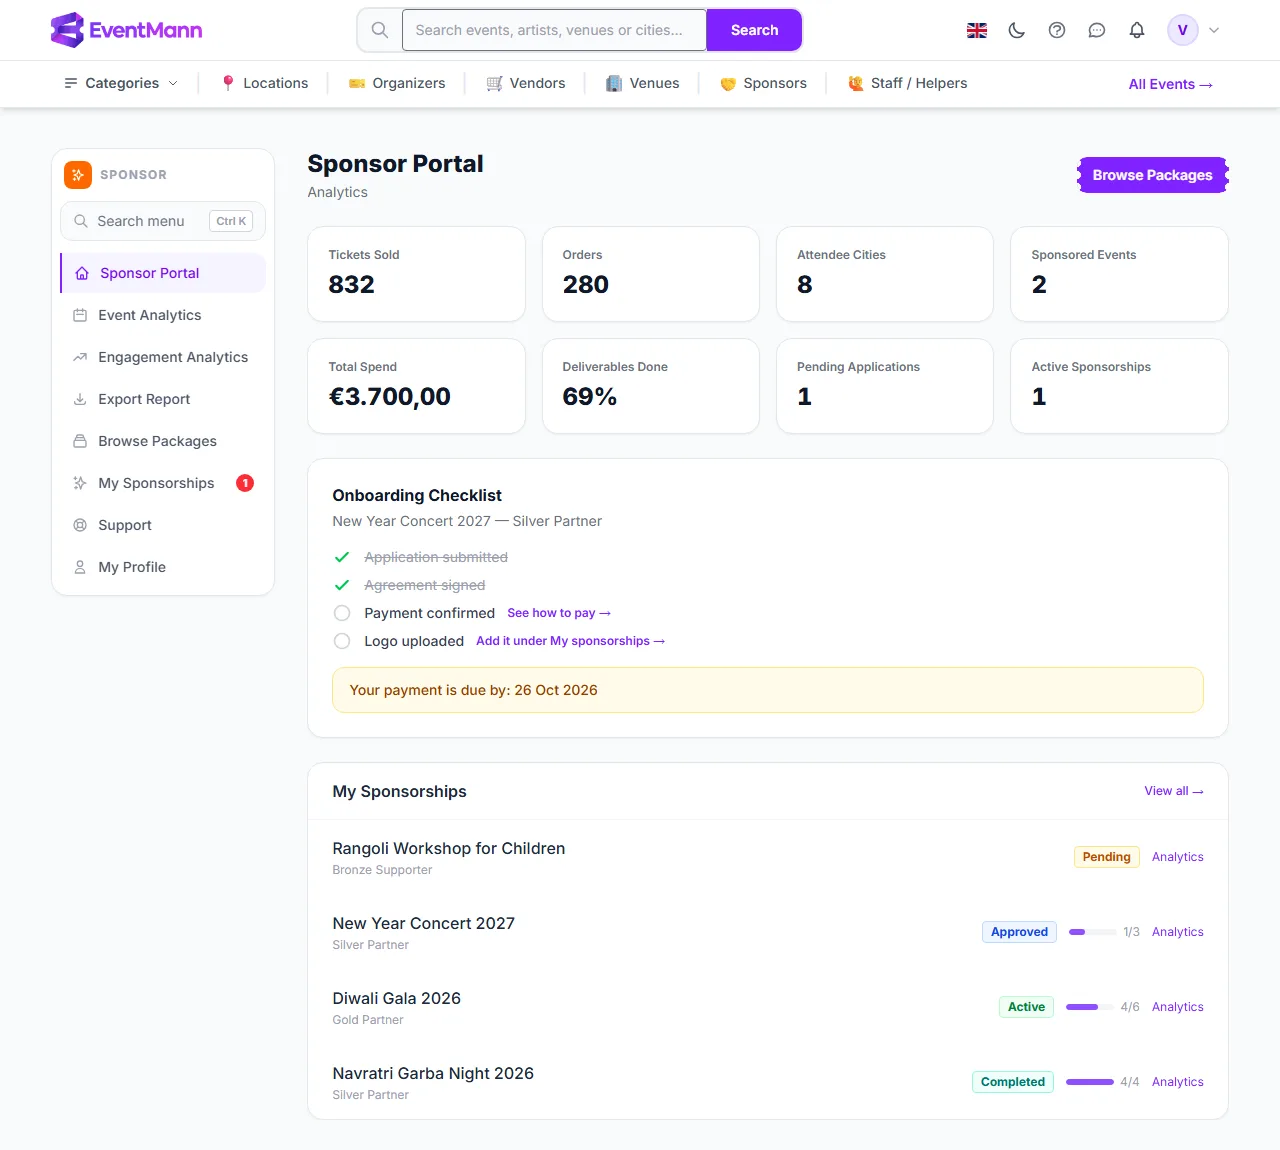Click the Sponsors handshake icon
This screenshot has height=1150, width=1280.
pyautogui.click(x=728, y=84)
